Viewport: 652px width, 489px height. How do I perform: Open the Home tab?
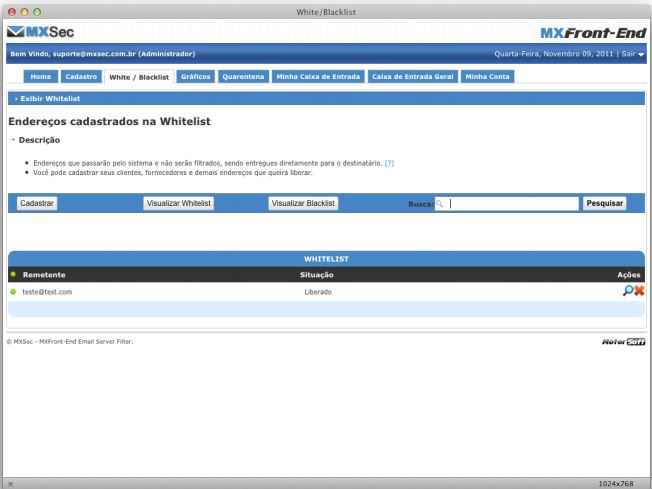coord(40,76)
